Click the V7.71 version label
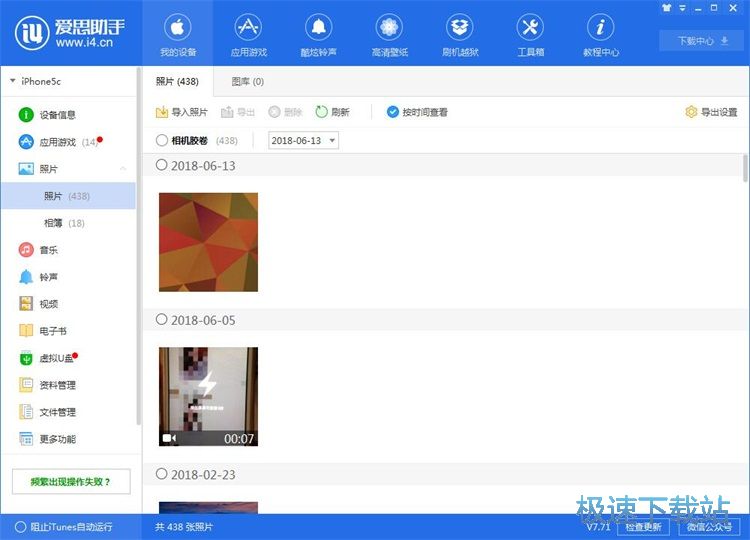The height and width of the screenshot is (540, 750). tap(598, 527)
